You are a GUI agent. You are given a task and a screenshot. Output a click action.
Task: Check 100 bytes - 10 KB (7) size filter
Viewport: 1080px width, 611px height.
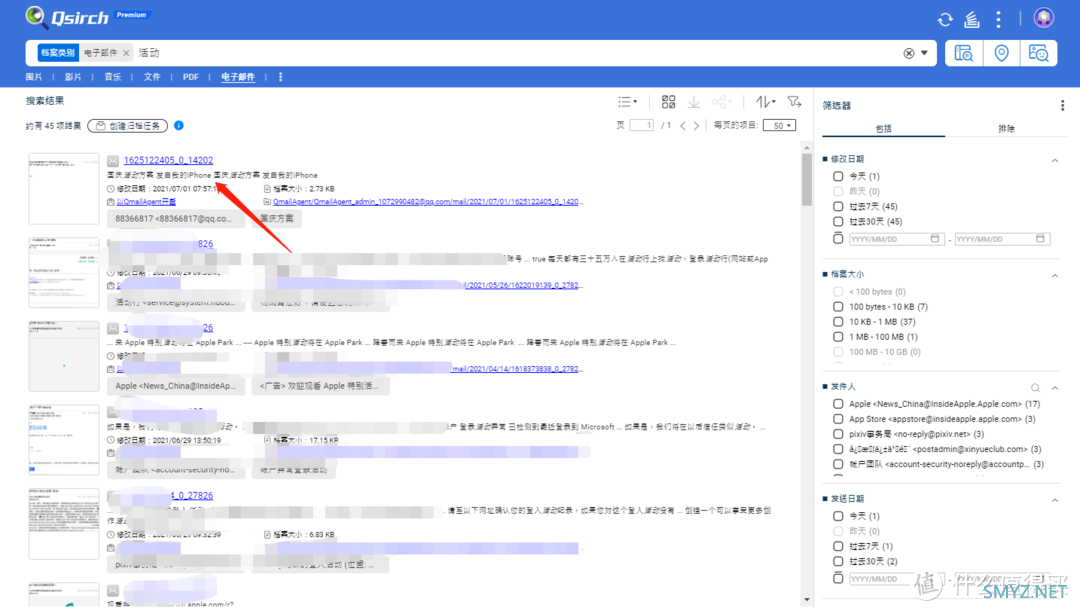pos(838,307)
